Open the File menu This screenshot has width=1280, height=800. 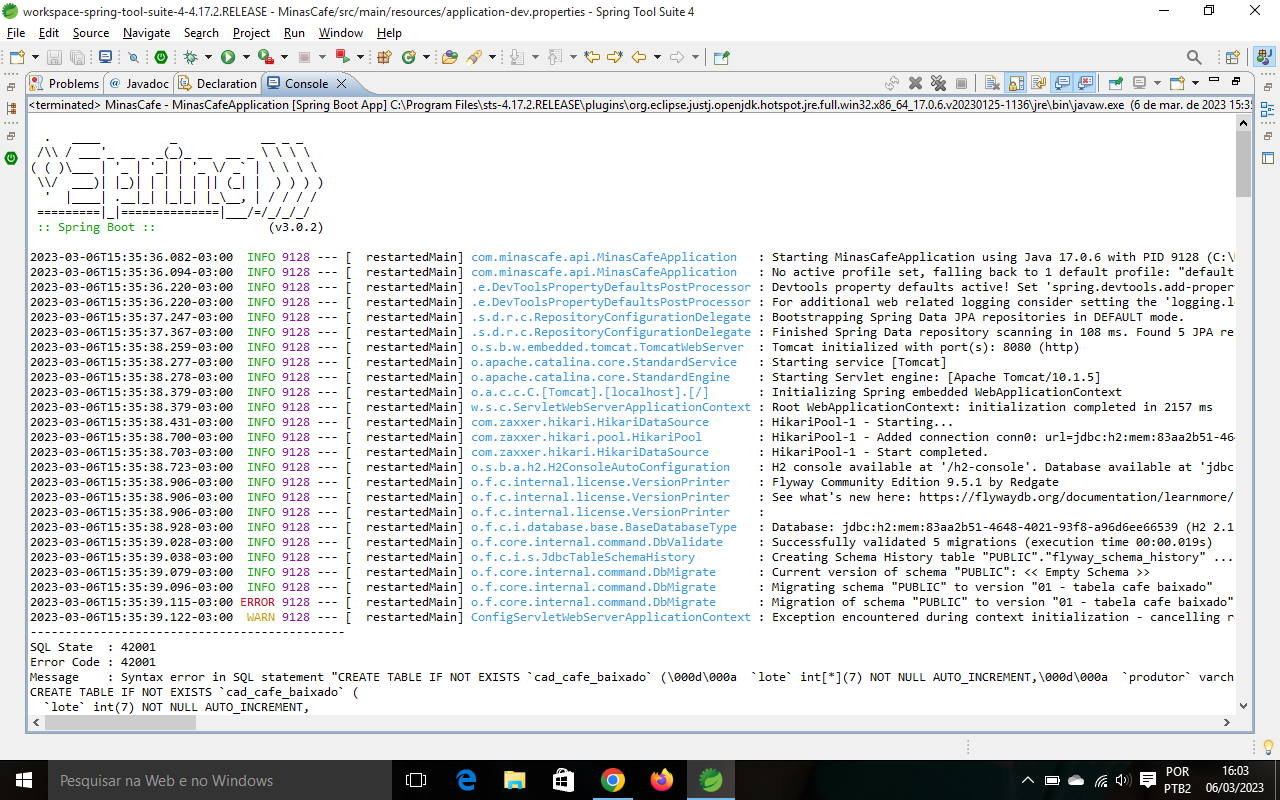click(16, 33)
